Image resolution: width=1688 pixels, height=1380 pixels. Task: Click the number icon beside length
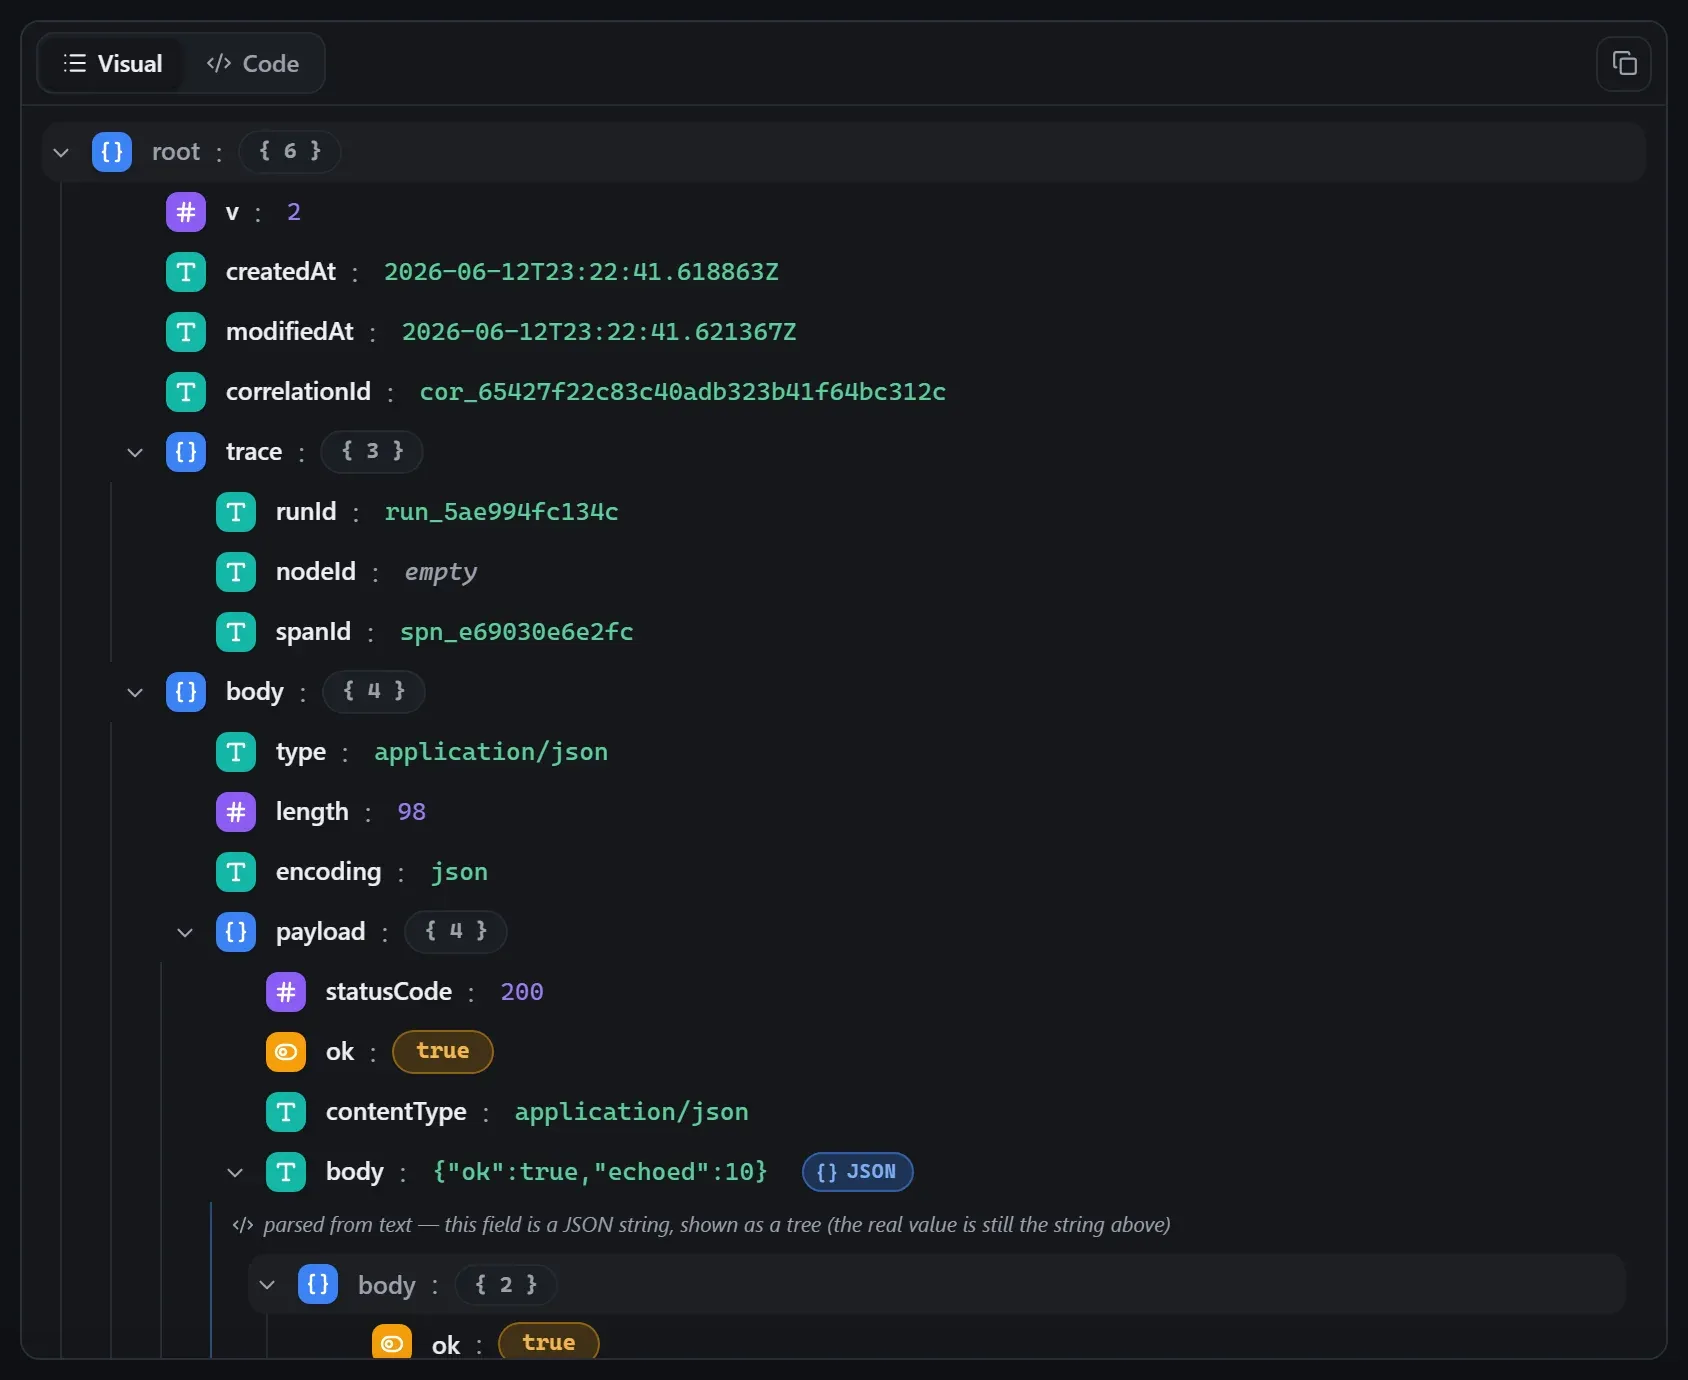click(236, 812)
